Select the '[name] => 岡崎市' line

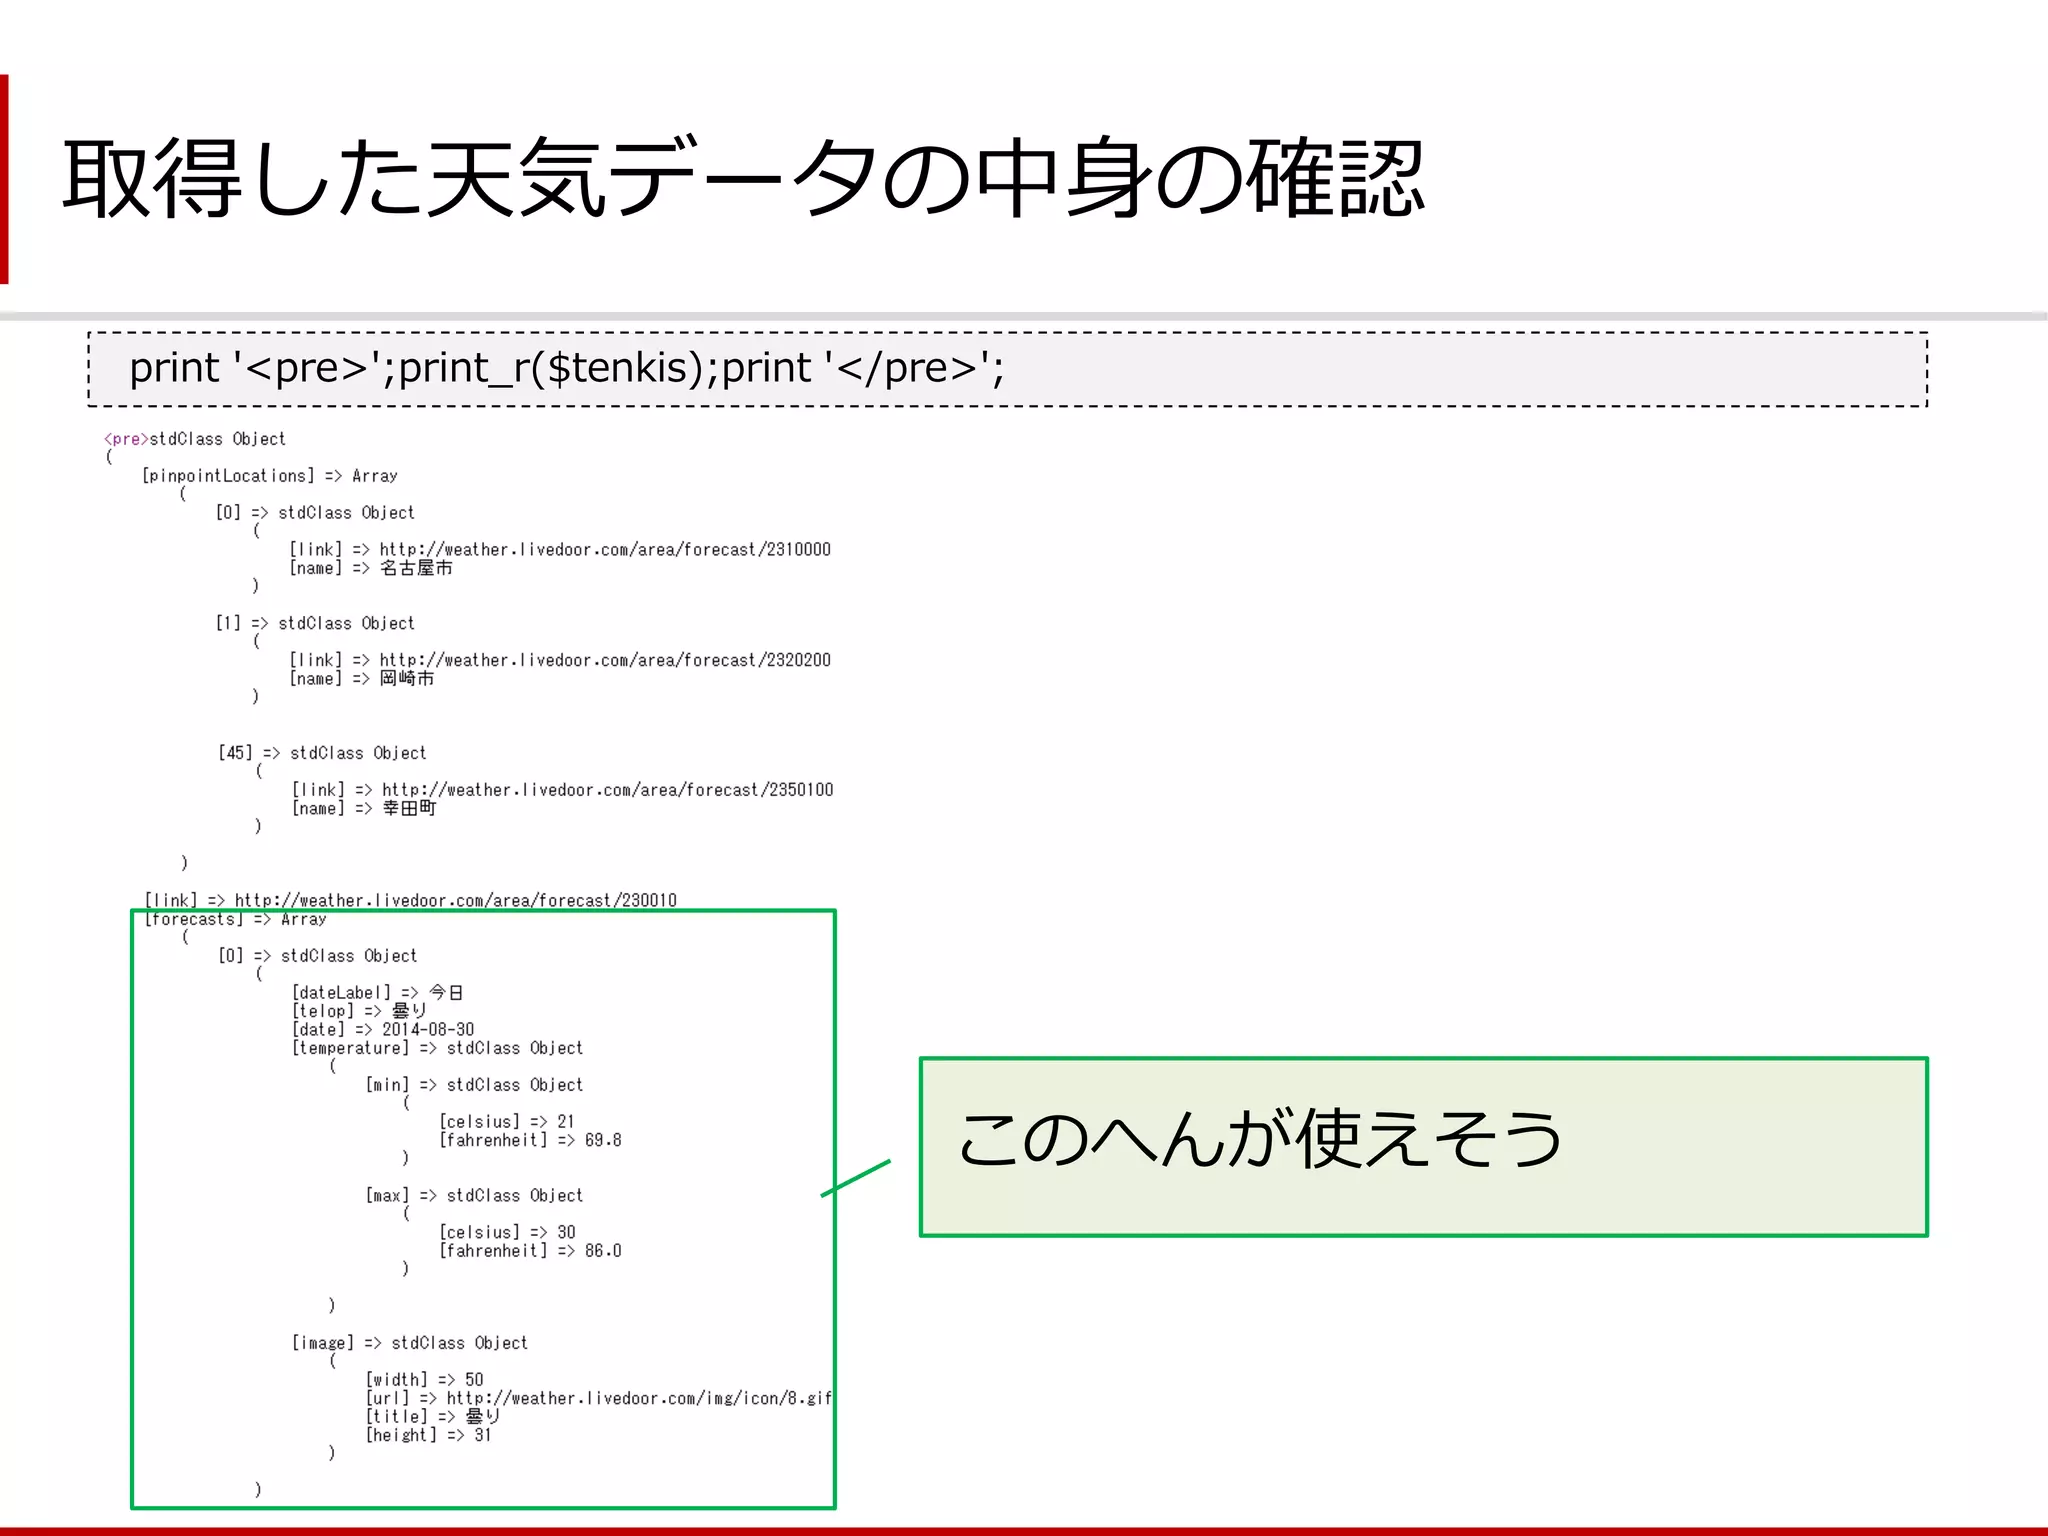[x=362, y=679]
